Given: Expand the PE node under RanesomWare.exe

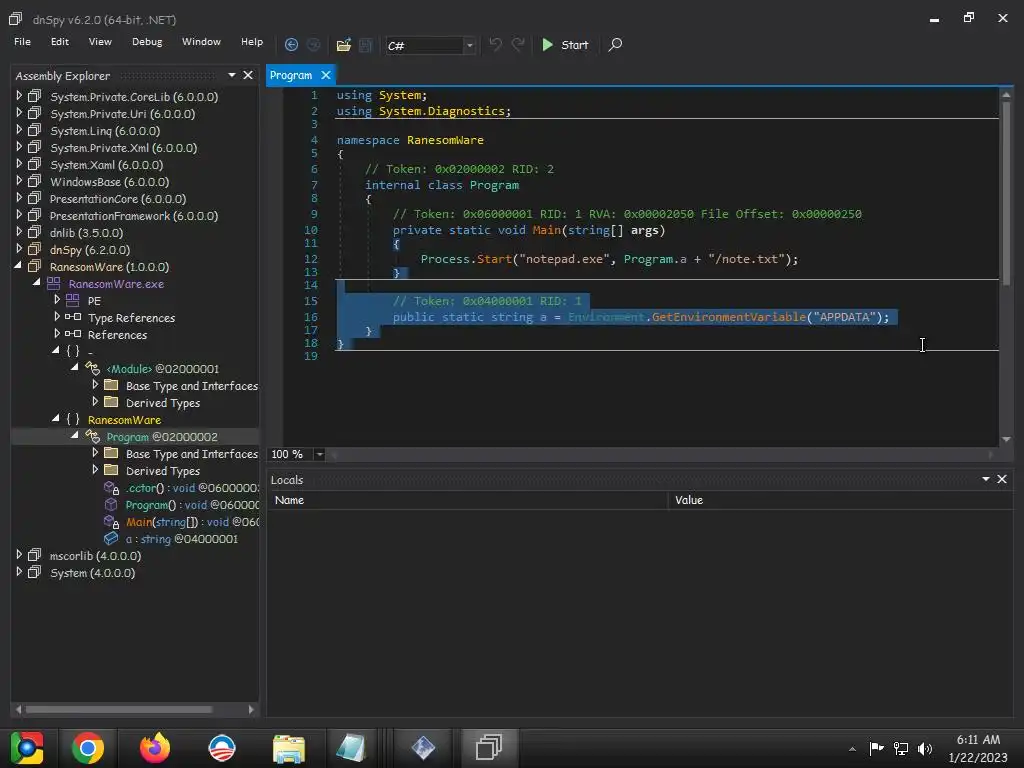Looking at the screenshot, I should pos(57,300).
